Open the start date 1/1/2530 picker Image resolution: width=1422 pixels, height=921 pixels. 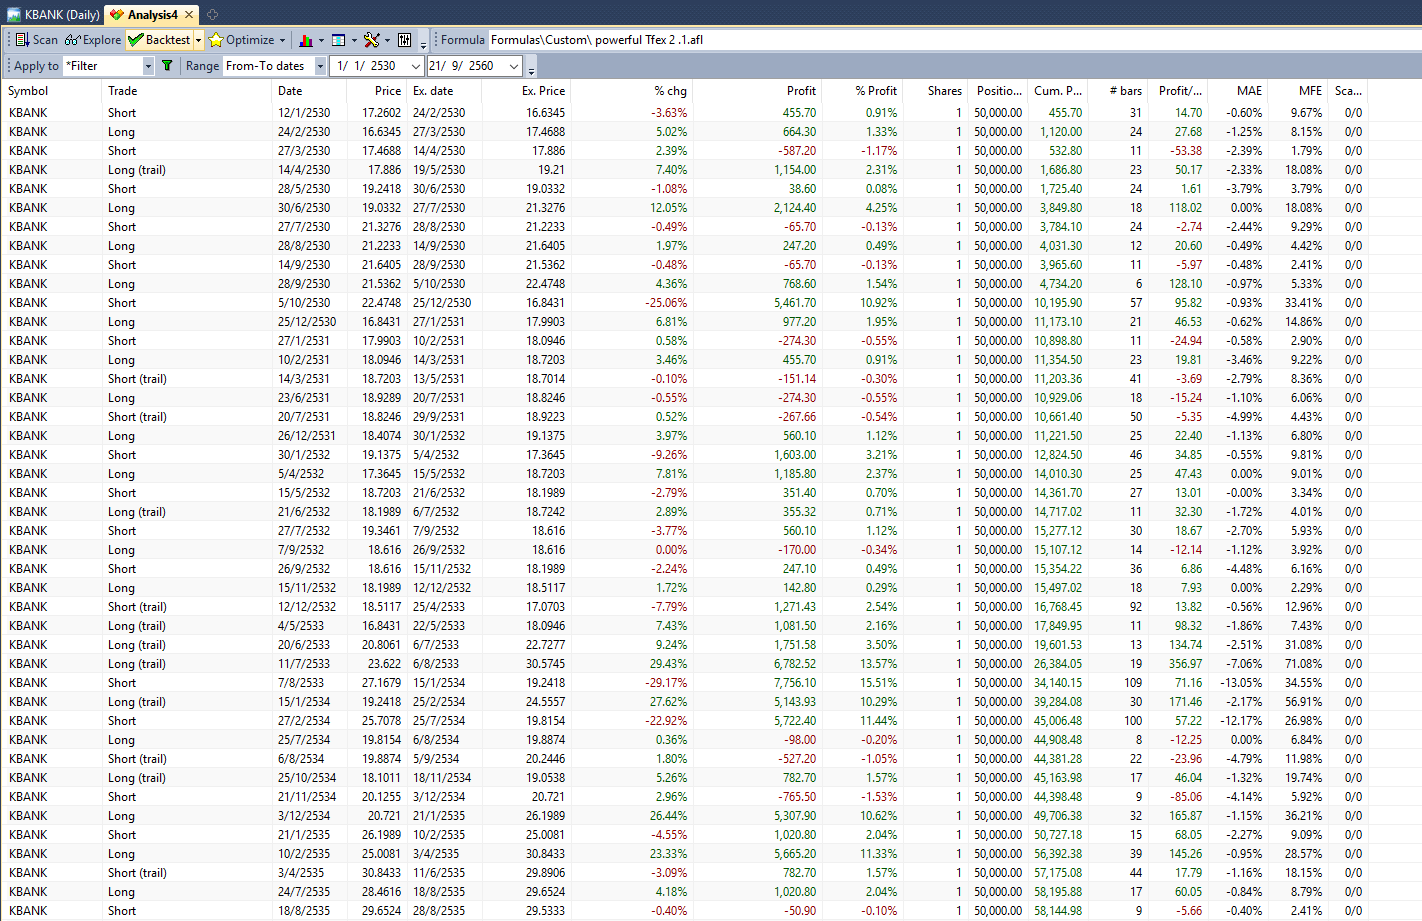(x=416, y=66)
